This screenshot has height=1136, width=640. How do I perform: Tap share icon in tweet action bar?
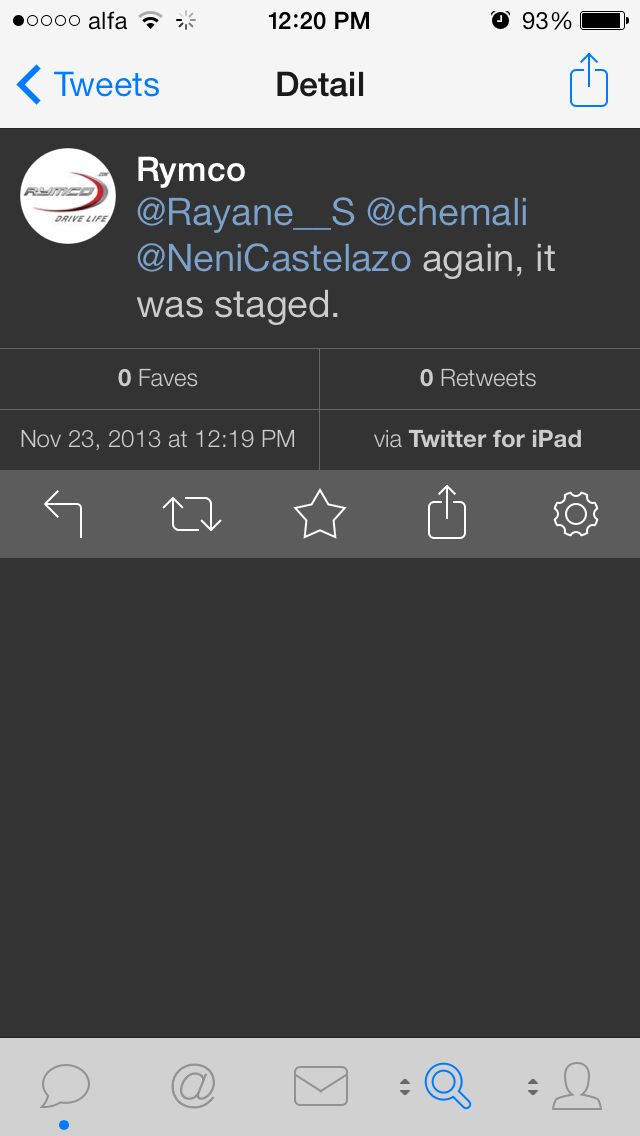[447, 514]
